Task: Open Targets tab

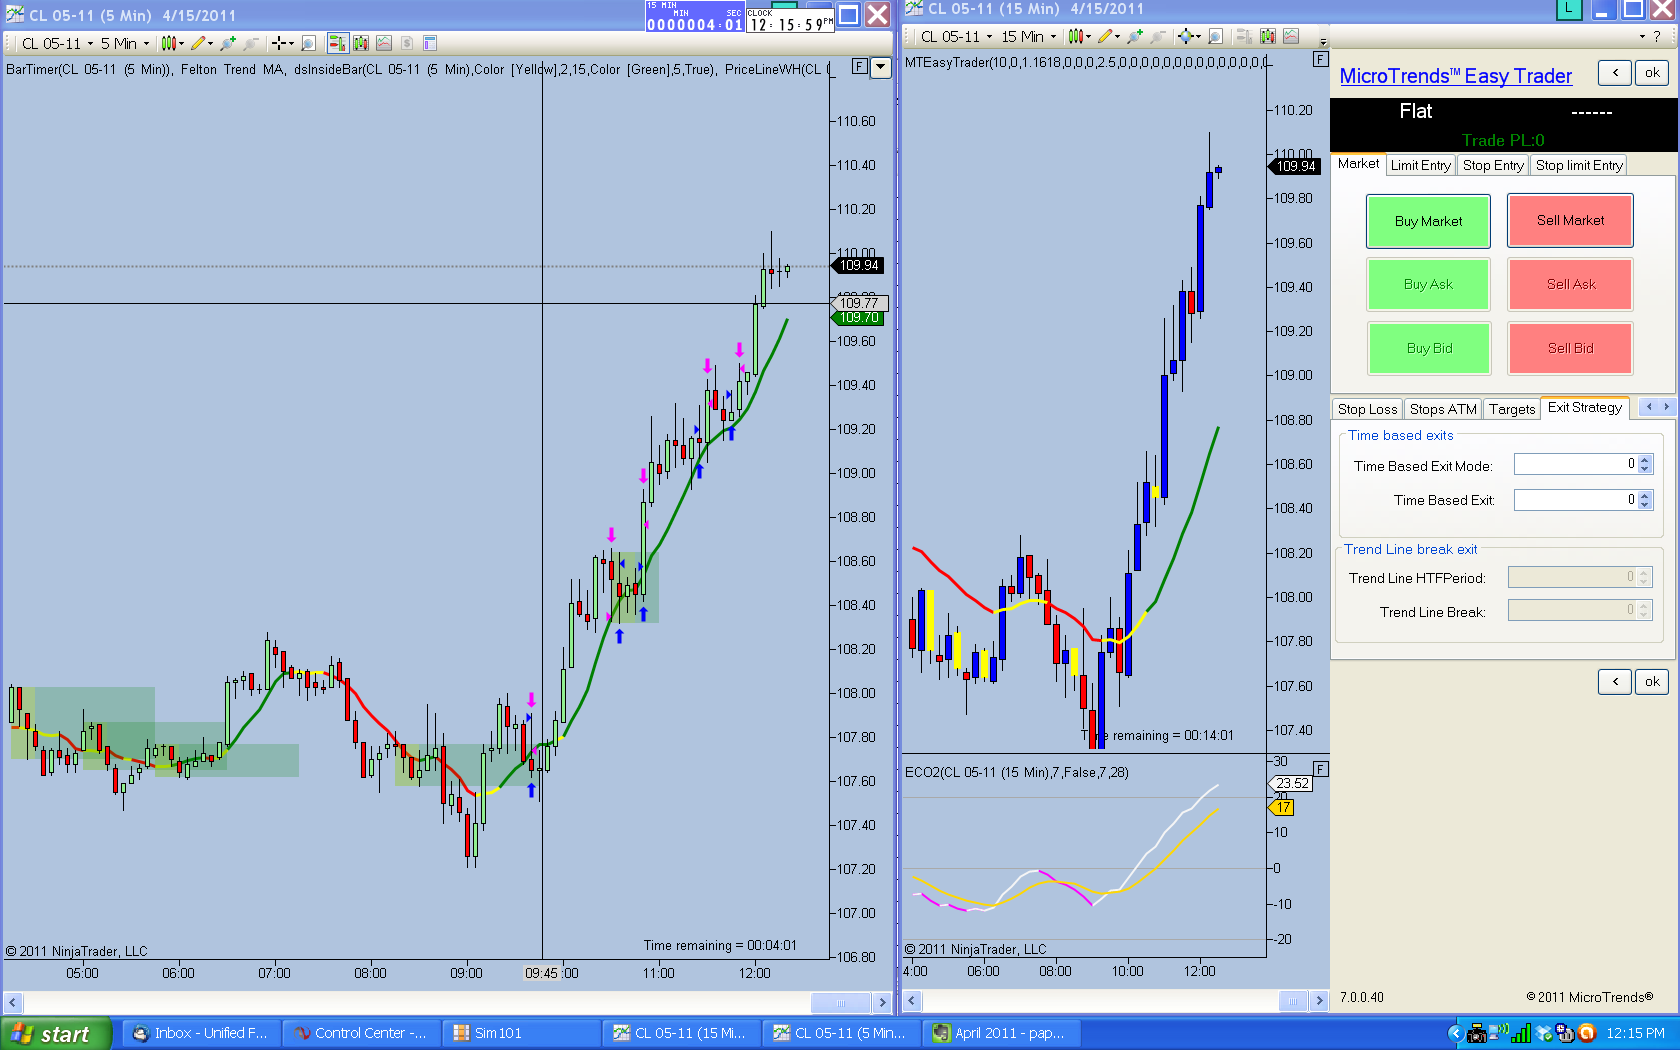Action: pyautogui.click(x=1511, y=409)
